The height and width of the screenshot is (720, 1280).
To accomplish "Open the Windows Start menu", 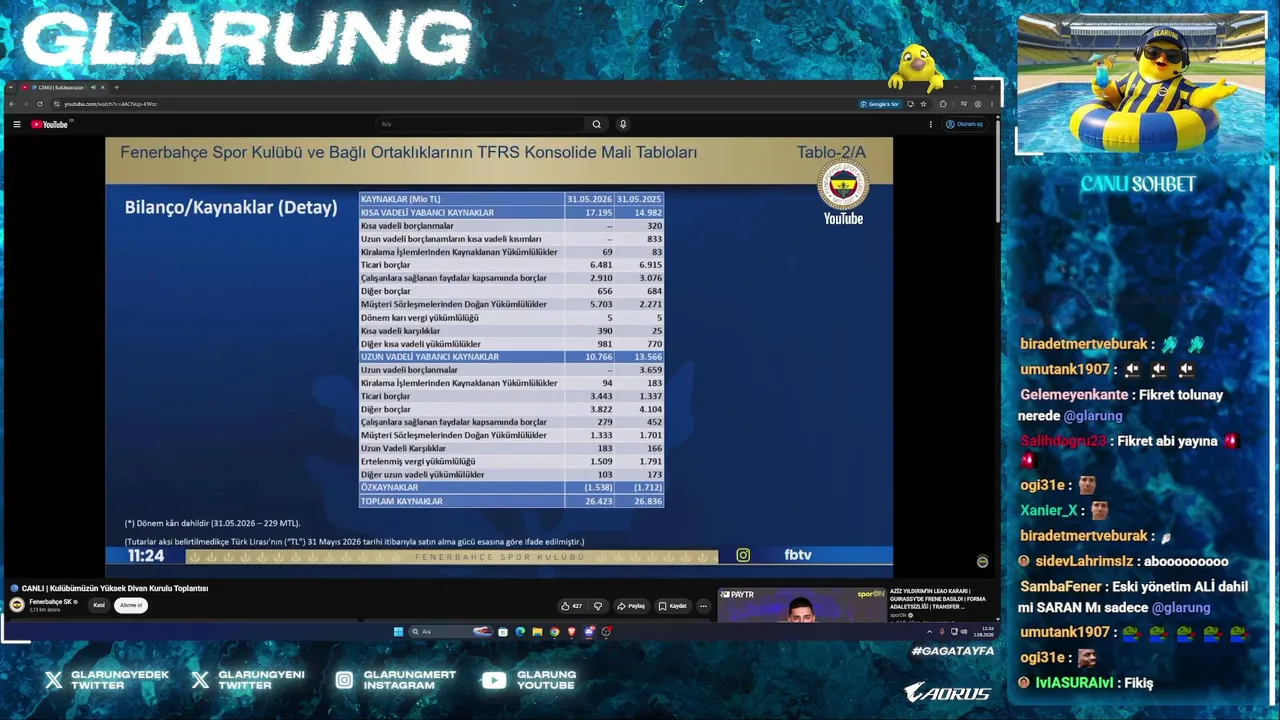I will pyautogui.click(x=398, y=632).
